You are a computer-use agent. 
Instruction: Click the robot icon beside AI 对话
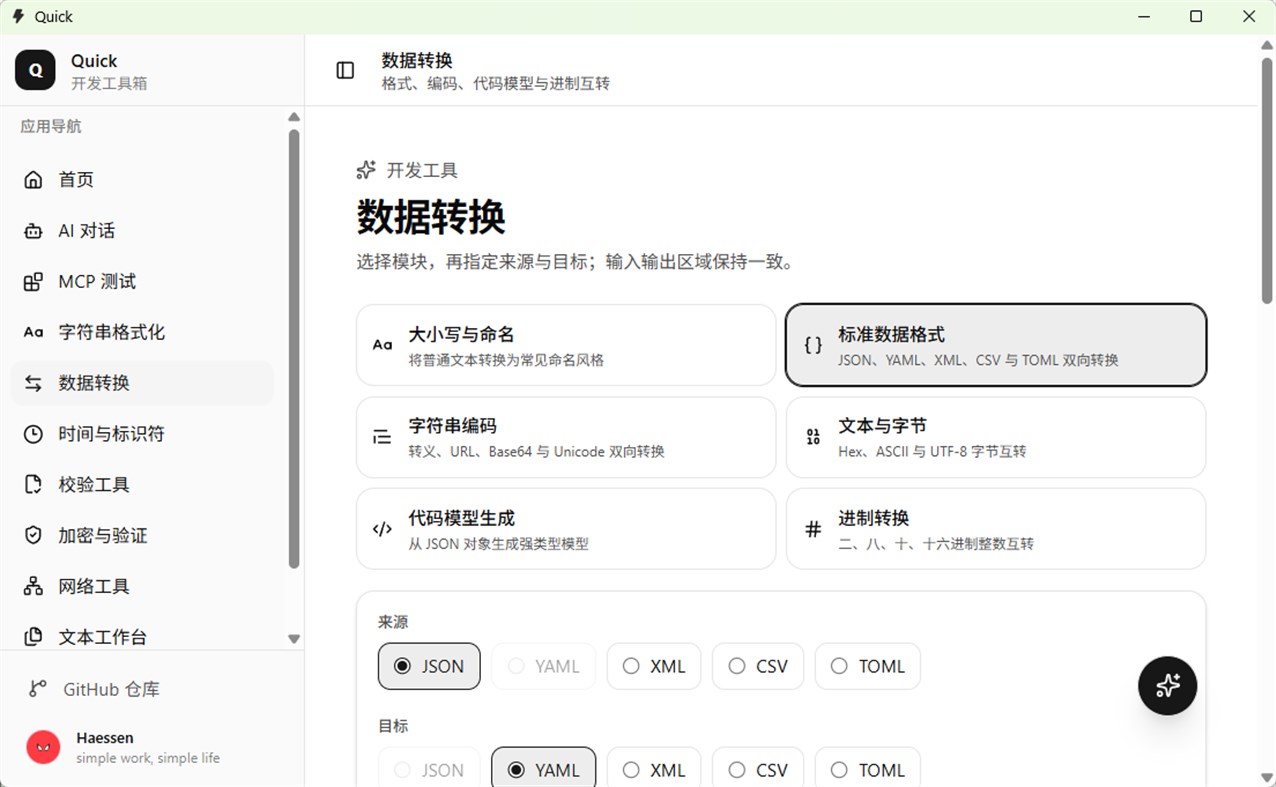[x=33, y=231]
